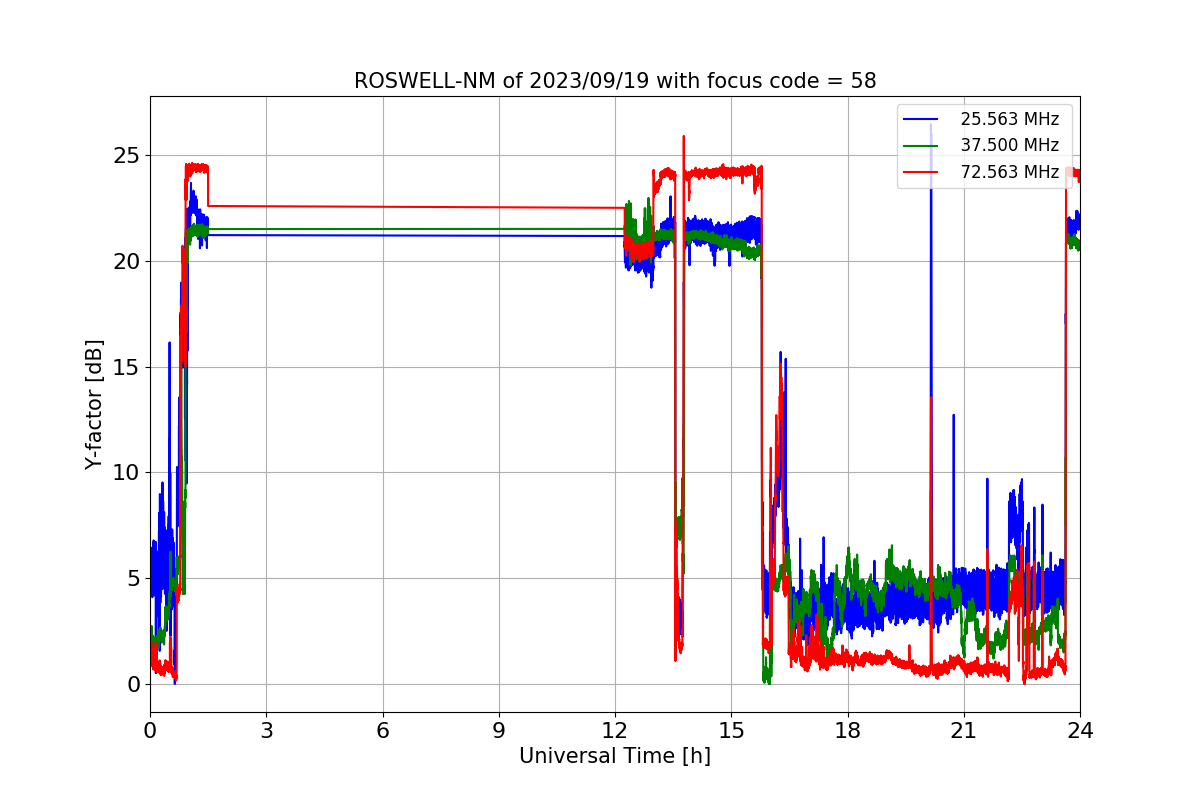Viewport: 1200px width, 800px height.
Task: Click the Universal Time [h] axis label
Action: (615, 757)
